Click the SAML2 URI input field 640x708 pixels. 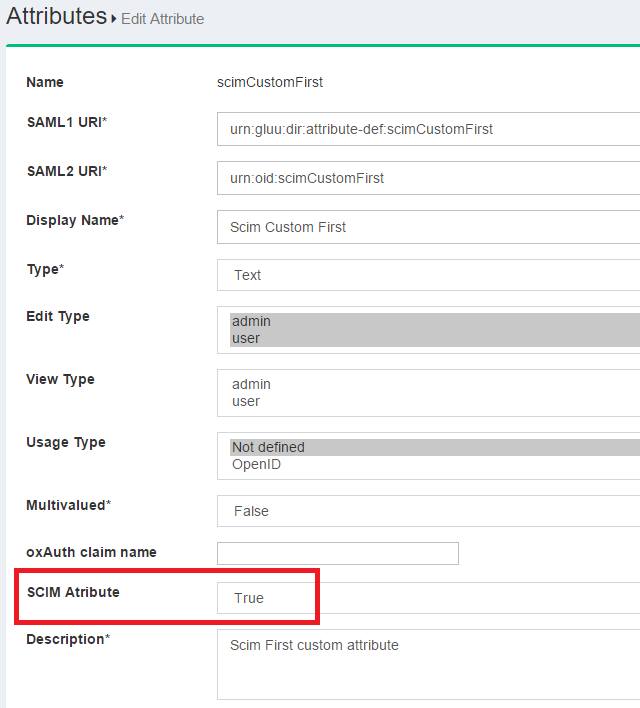tap(428, 178)
